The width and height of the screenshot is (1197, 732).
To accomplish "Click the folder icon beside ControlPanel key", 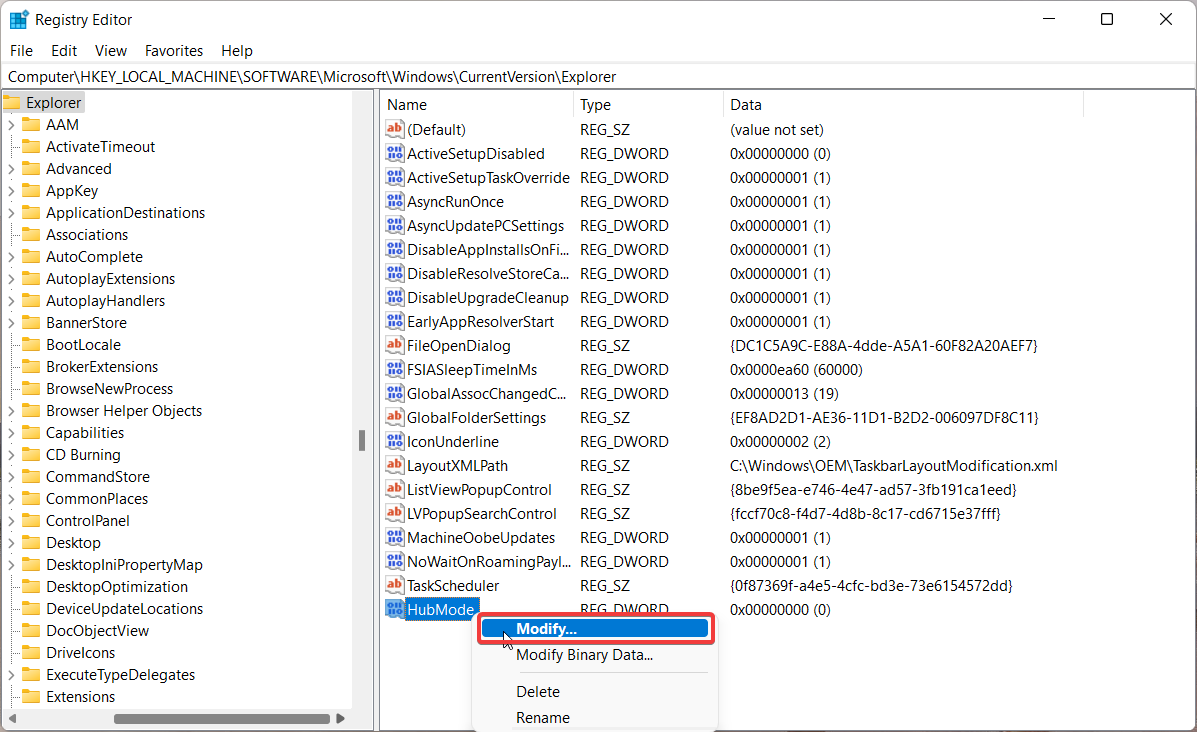I will [30, 521].
